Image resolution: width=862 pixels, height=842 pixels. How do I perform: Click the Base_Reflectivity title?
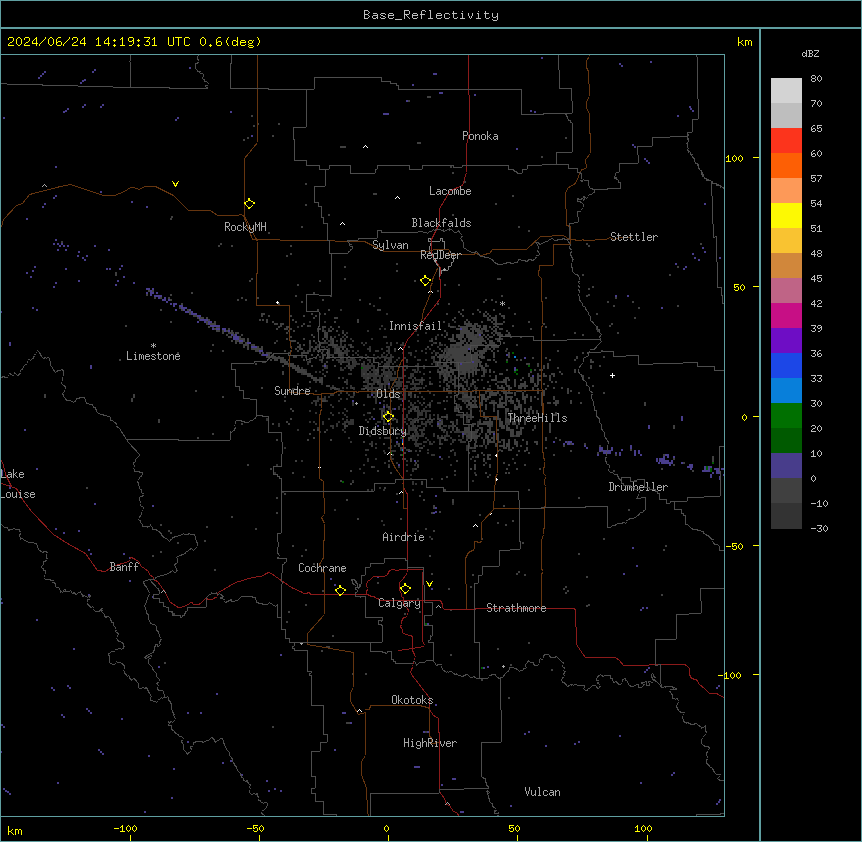(x=431, y=15)
